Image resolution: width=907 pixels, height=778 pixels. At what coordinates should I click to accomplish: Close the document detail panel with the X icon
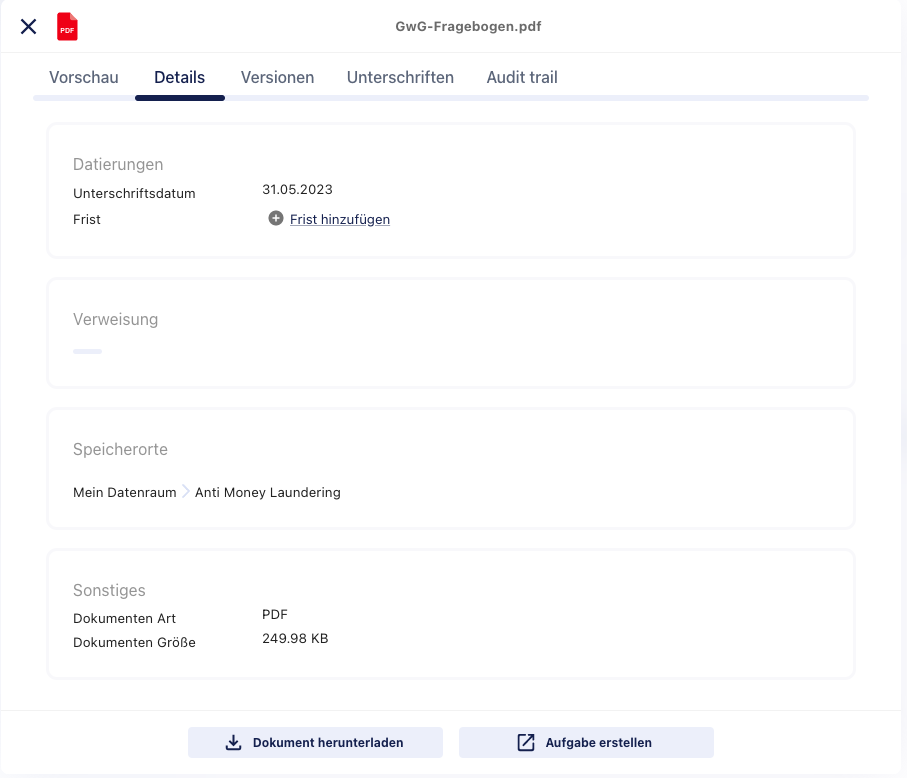[28, 27]
